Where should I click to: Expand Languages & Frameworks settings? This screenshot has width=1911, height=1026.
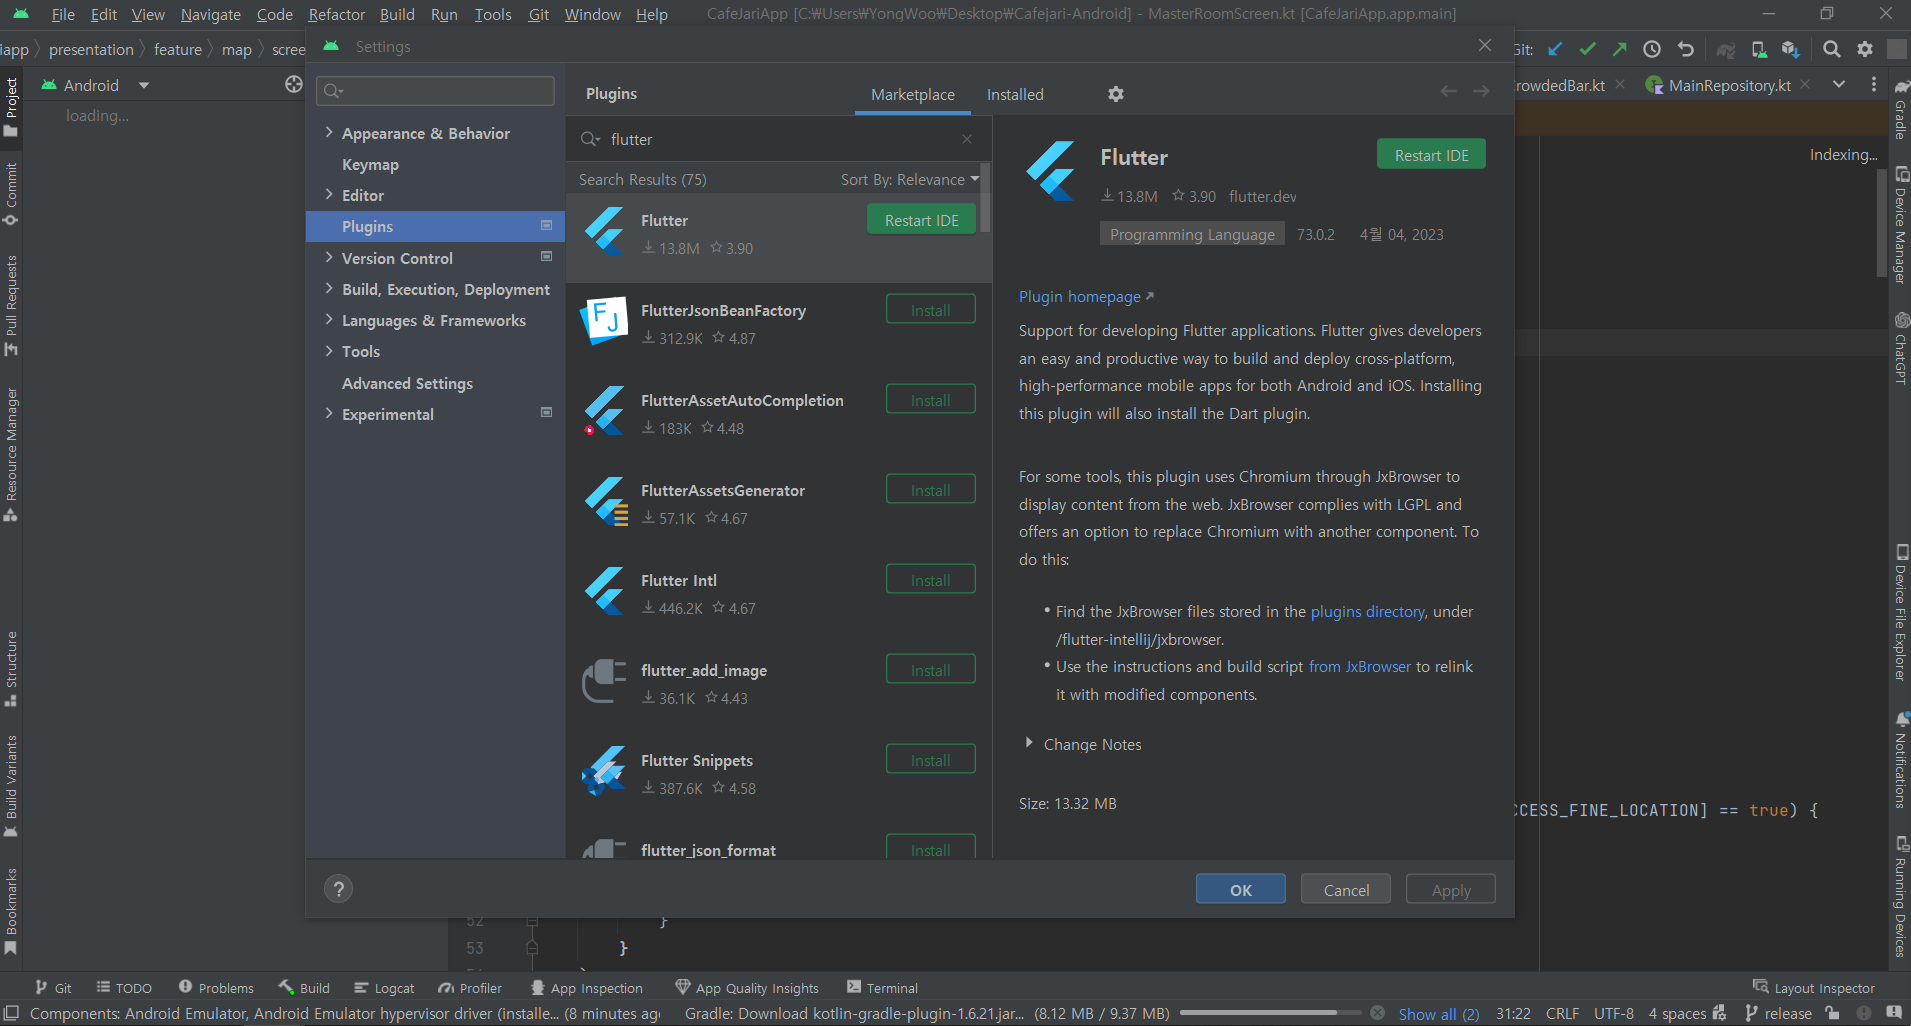click(329, 319)
